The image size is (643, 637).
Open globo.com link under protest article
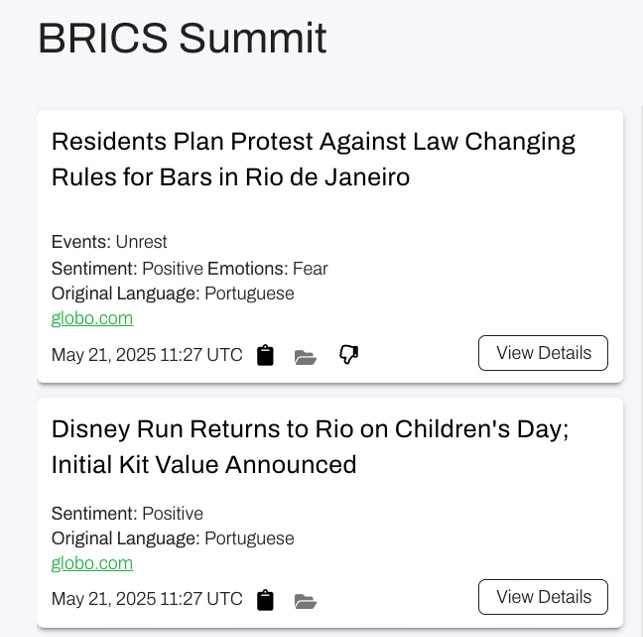[92, 319]
